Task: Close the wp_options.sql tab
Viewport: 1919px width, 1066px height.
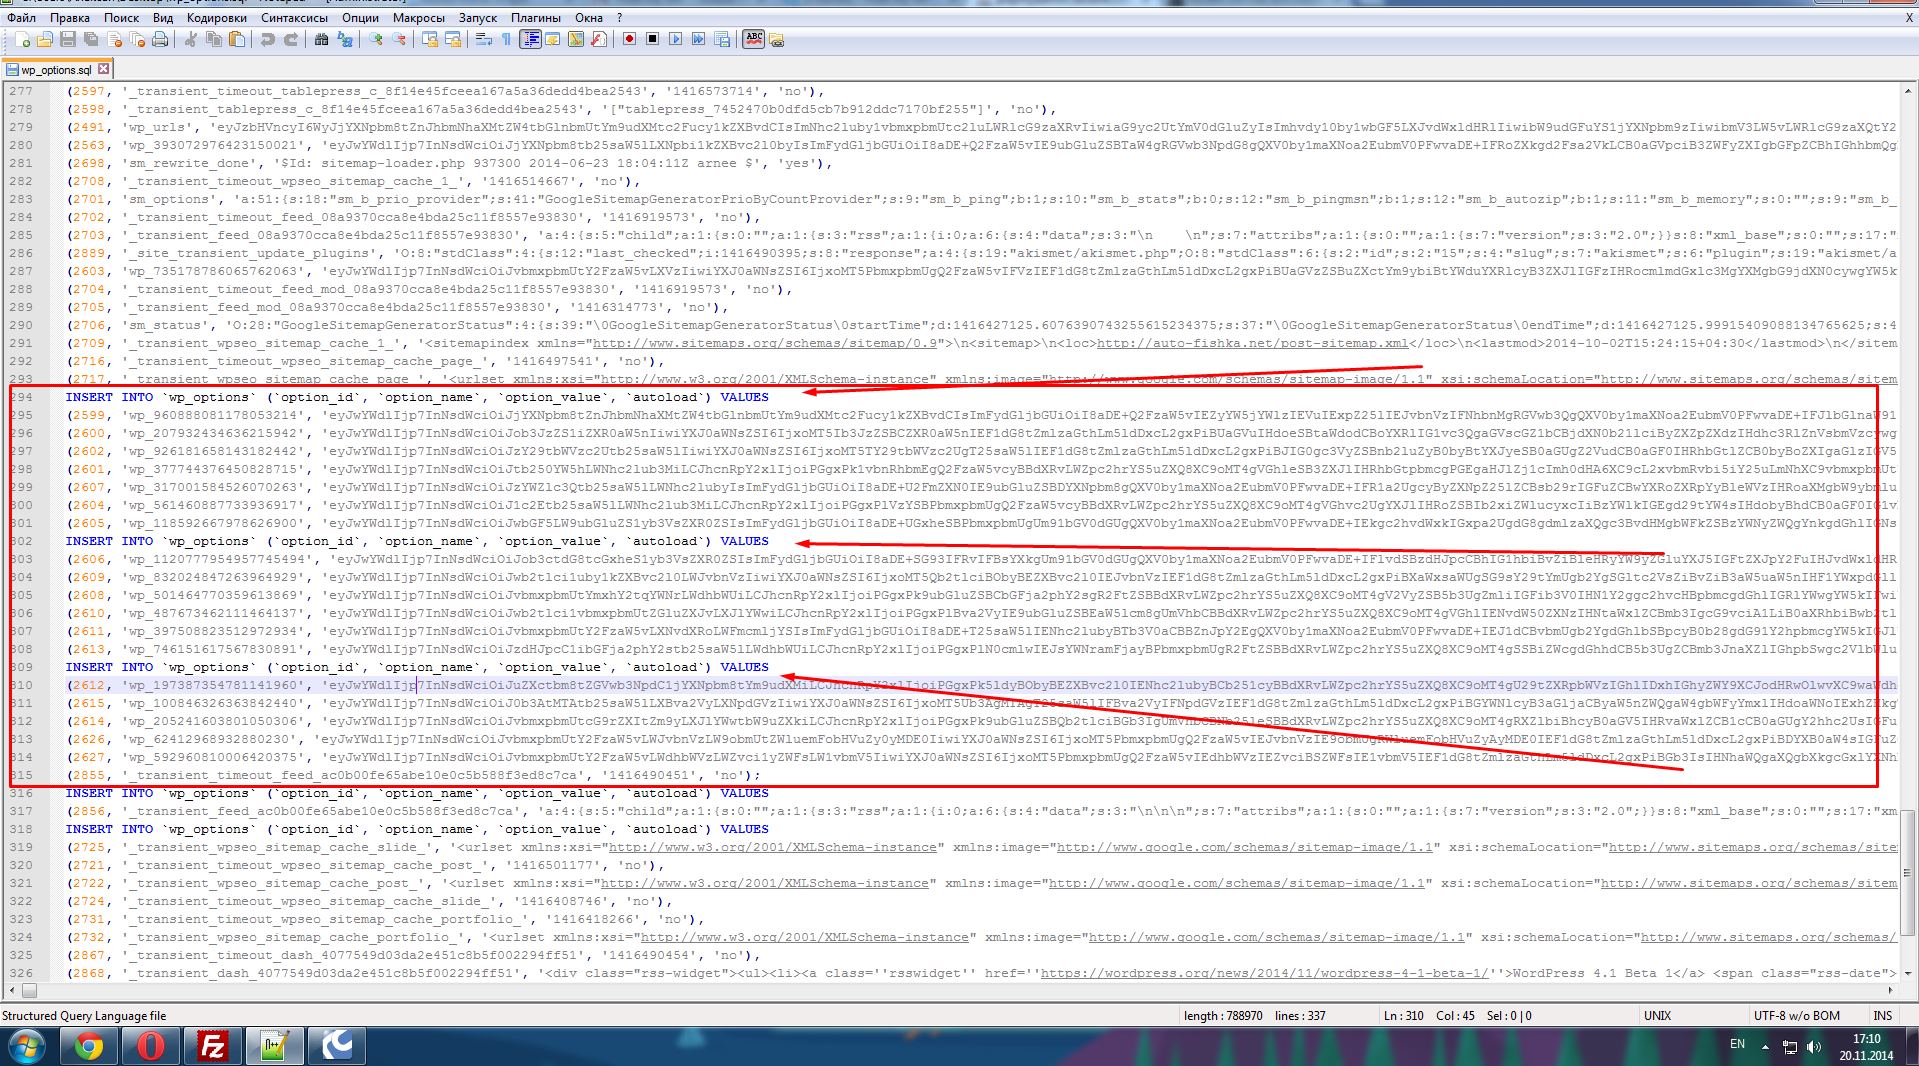Action: [x=103, y=69]
